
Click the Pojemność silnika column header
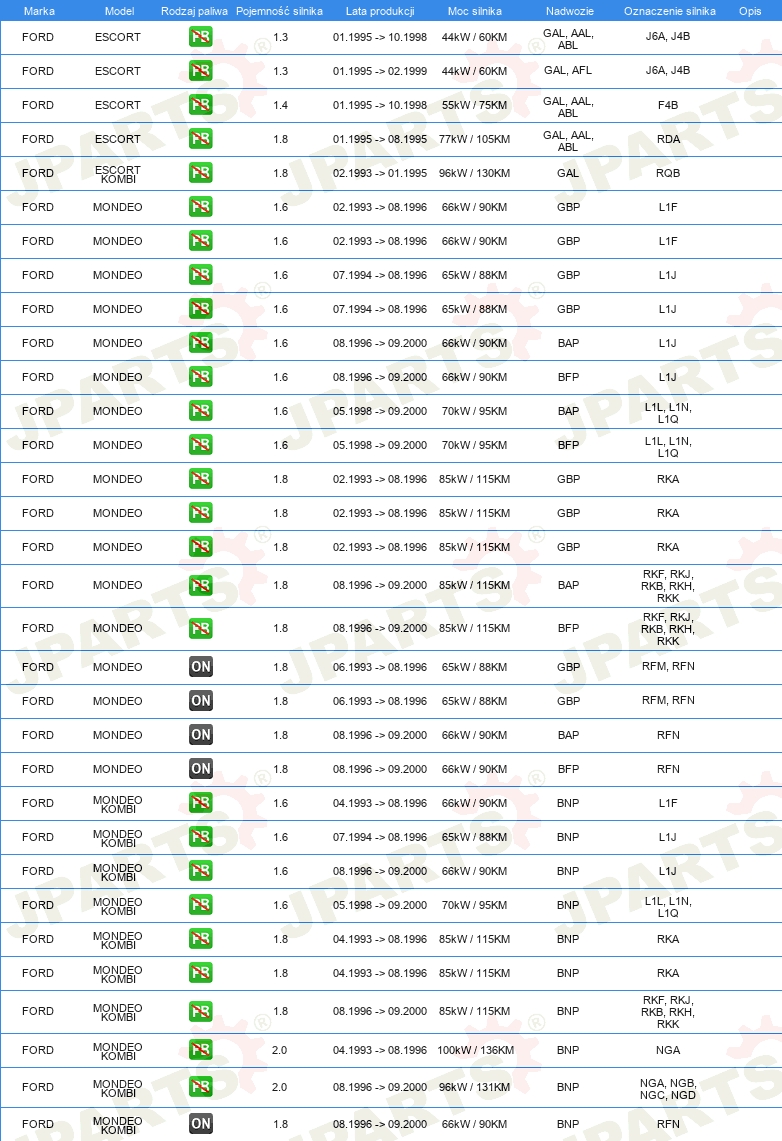tap(279, 11)
